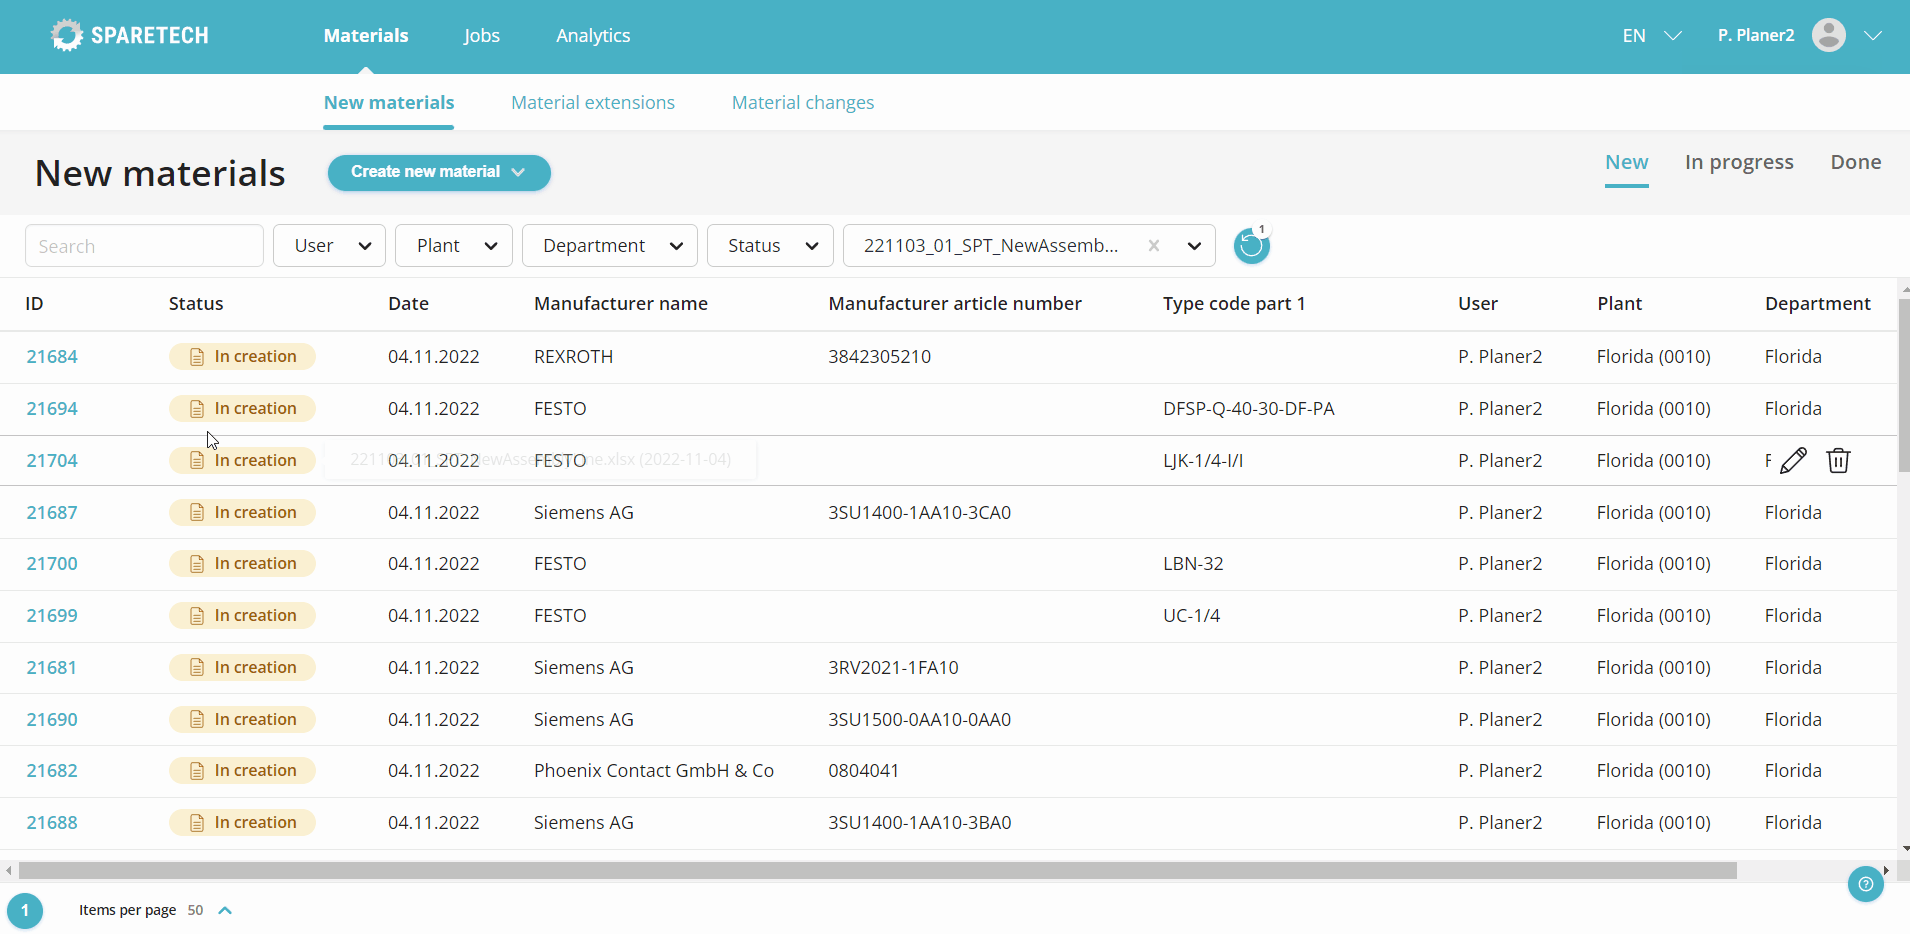Click article number 3RV2021-1FA10
Screen dimensions: 1910x934
click(x=893, y=668)
